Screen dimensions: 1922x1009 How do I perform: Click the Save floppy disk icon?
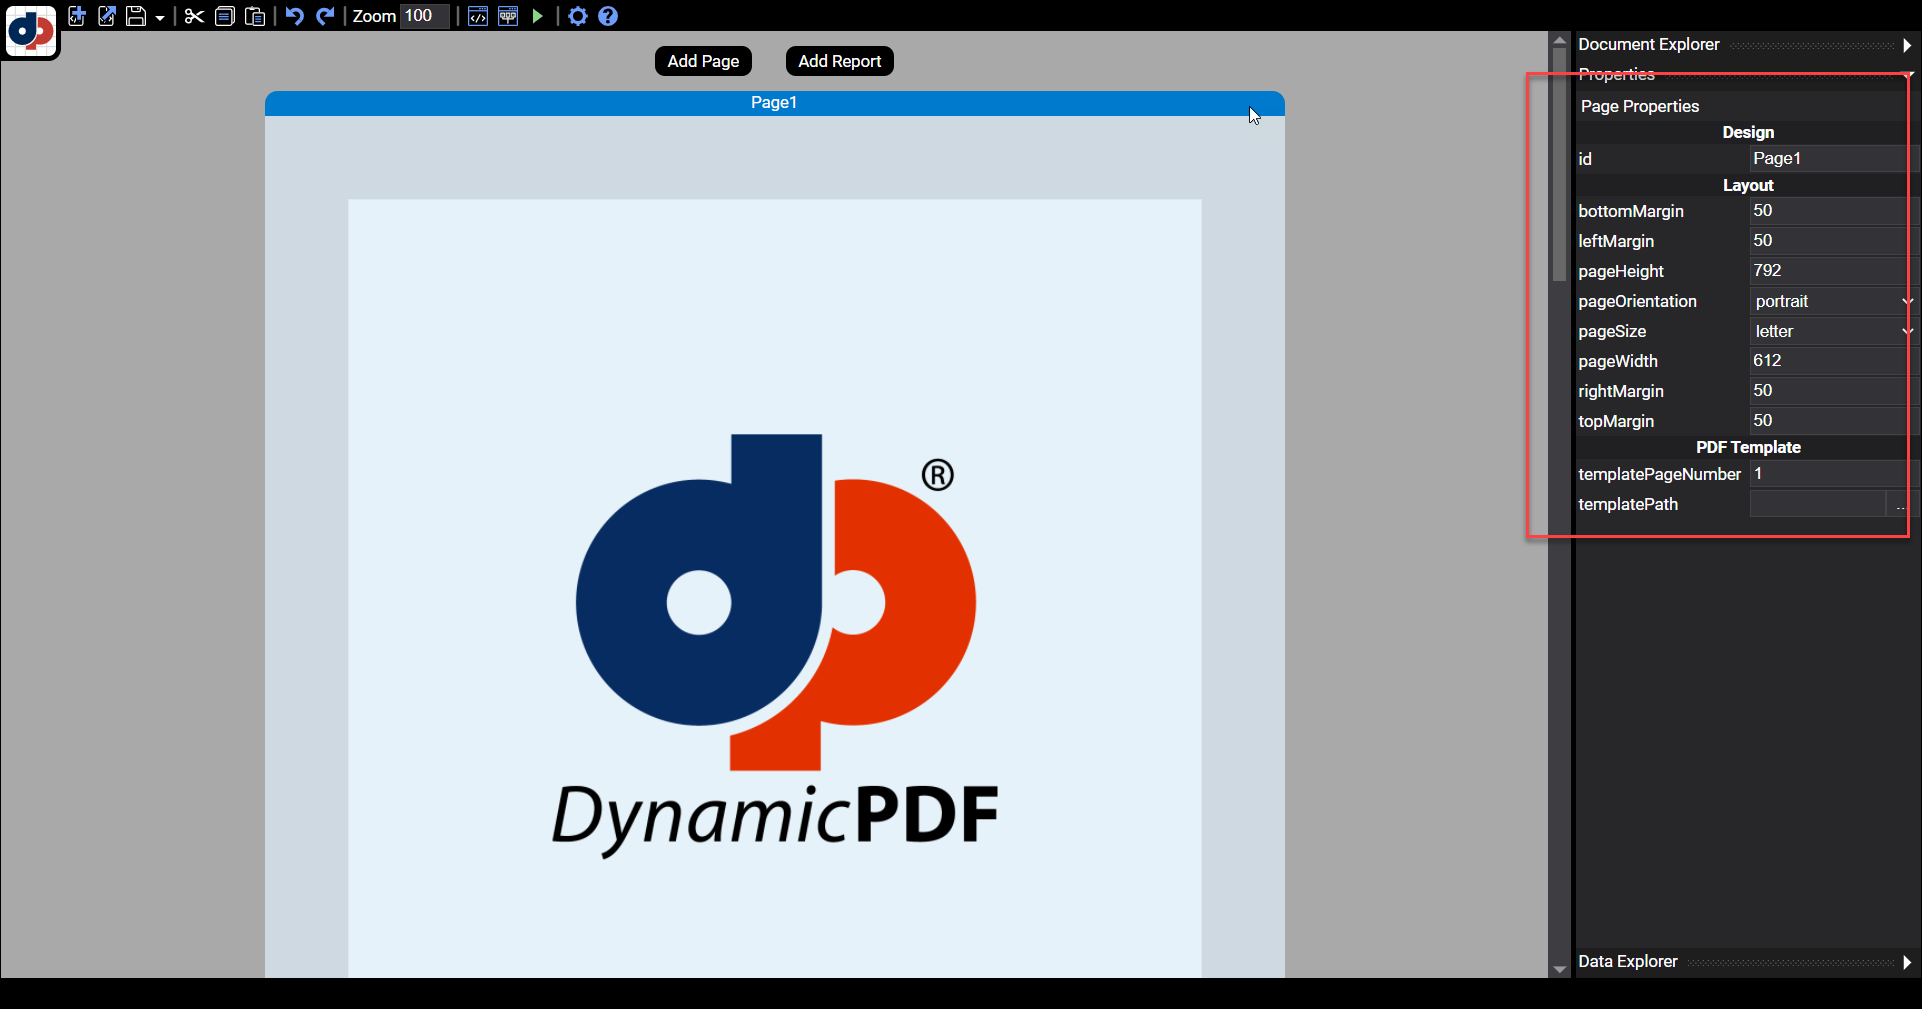136,16
